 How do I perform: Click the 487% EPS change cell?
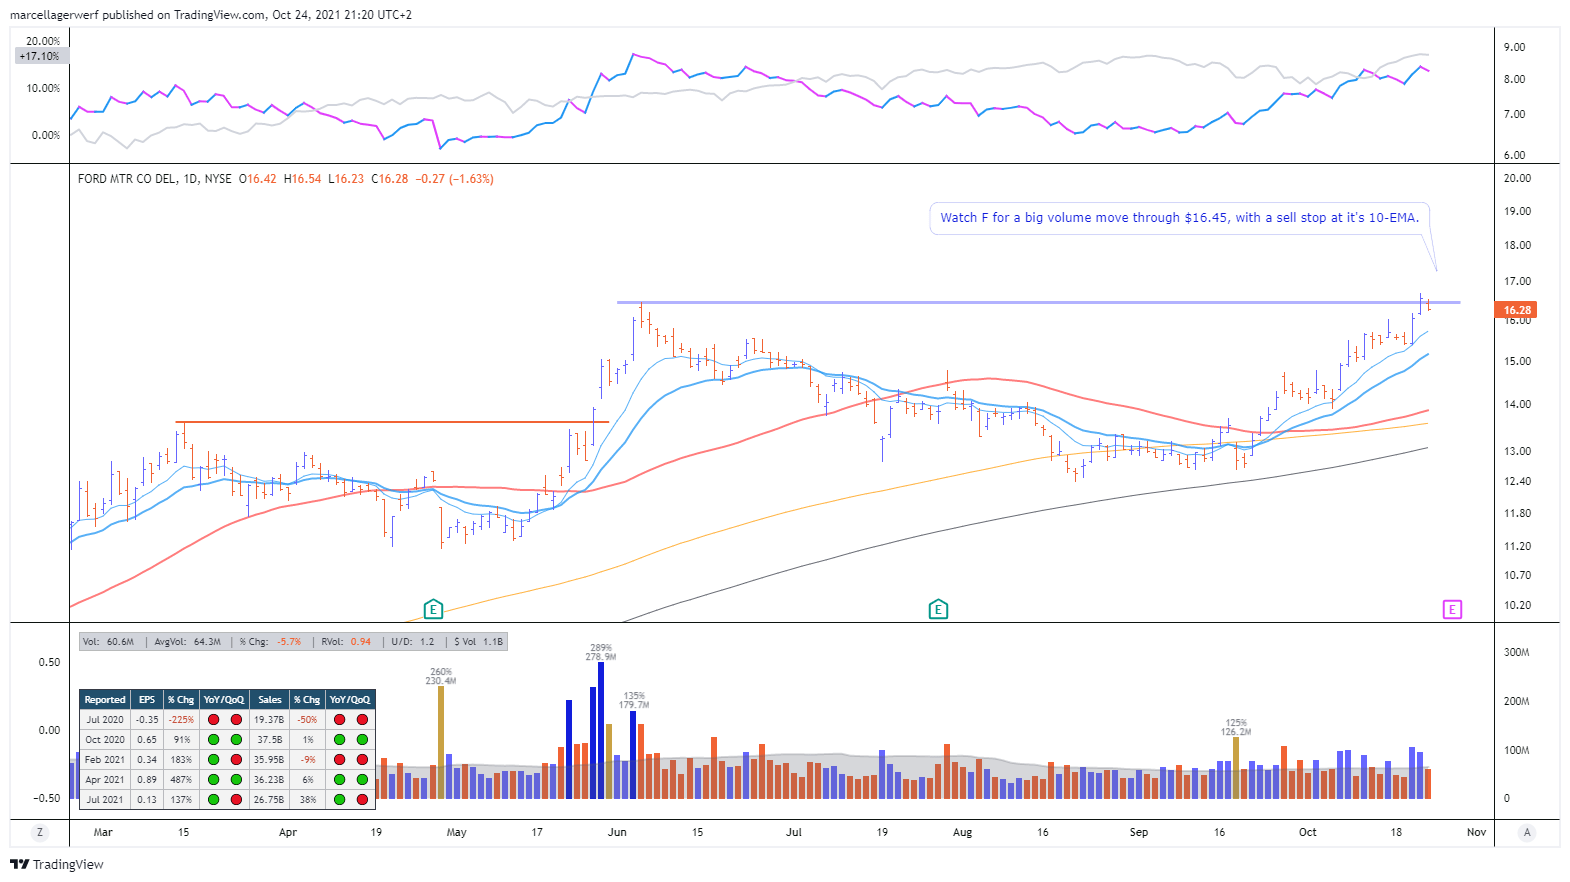(181, 780)
